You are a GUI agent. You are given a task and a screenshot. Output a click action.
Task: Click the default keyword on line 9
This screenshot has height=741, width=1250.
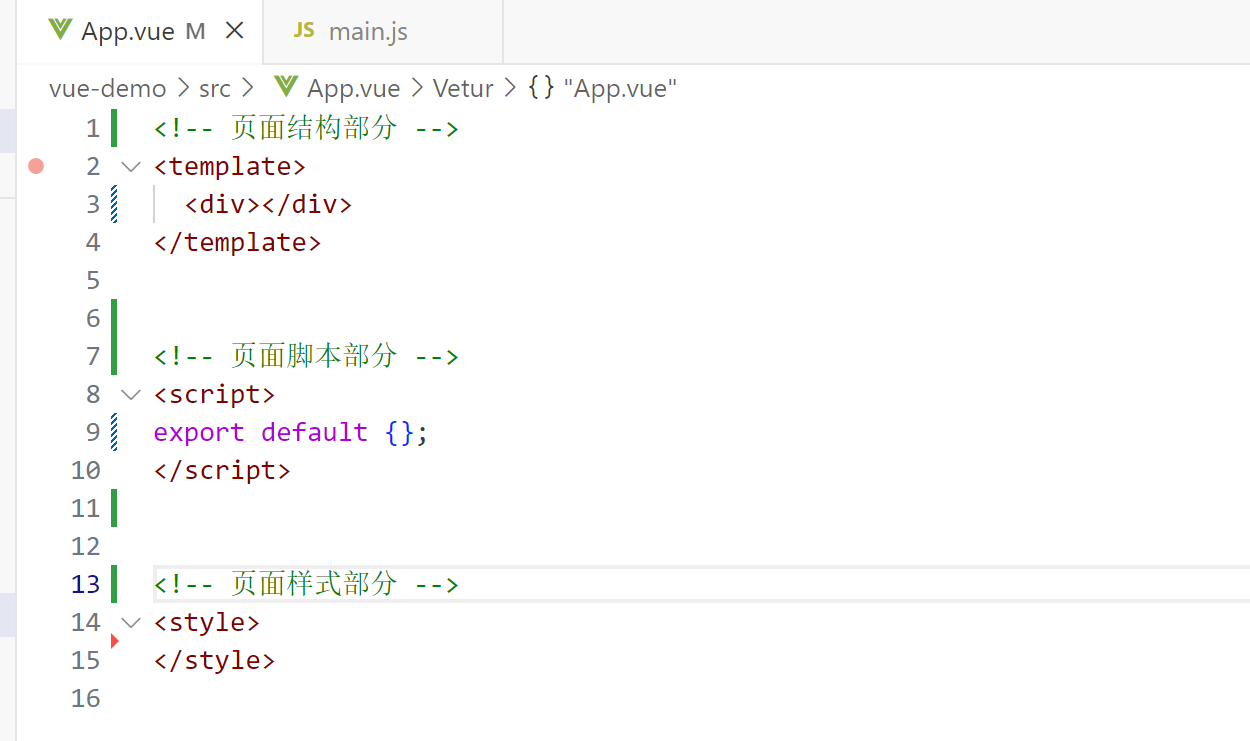(314, 432)
